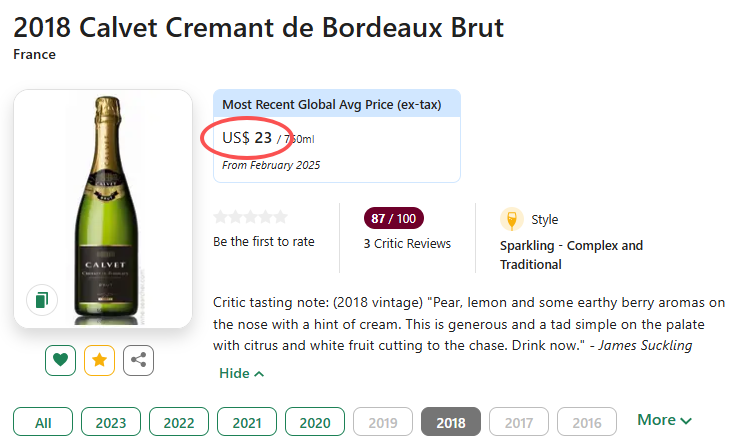Expand More vintages dropdown
Viewport: 732px width, 445px height.
pyautogui.click(x=665, y=421)
